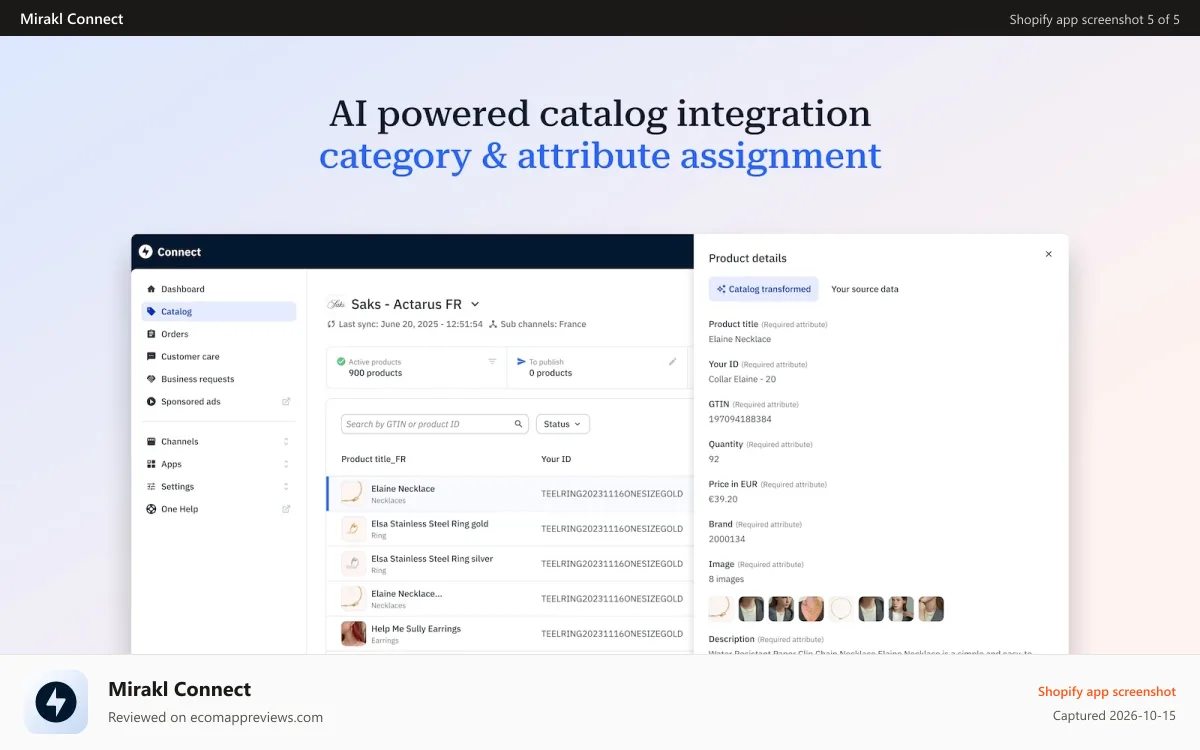Image resolution: width=1200 pixels, height=750 pixels.
Task: Click the GTIN value 197094188384
Action: pyautogui.click(x=740, y=419)
